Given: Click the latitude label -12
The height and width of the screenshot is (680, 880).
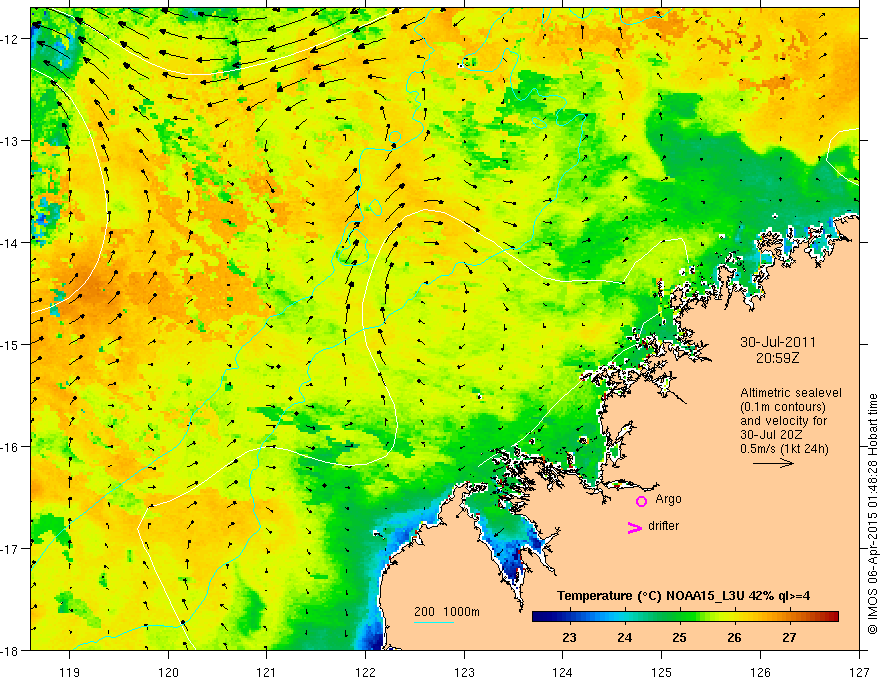Looking at the screenshot, I should click(10, 39).
